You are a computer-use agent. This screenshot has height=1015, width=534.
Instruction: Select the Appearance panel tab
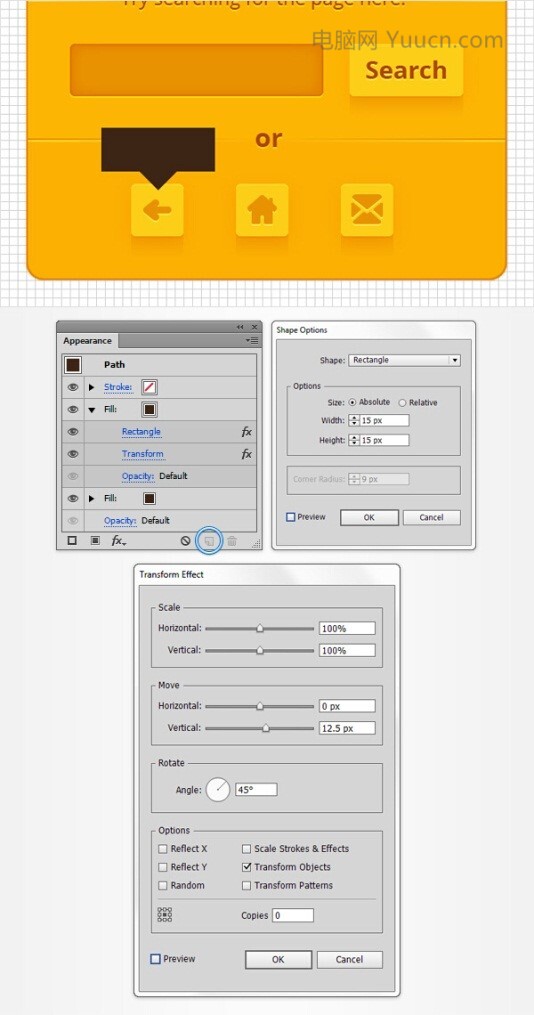click(87, 341)
